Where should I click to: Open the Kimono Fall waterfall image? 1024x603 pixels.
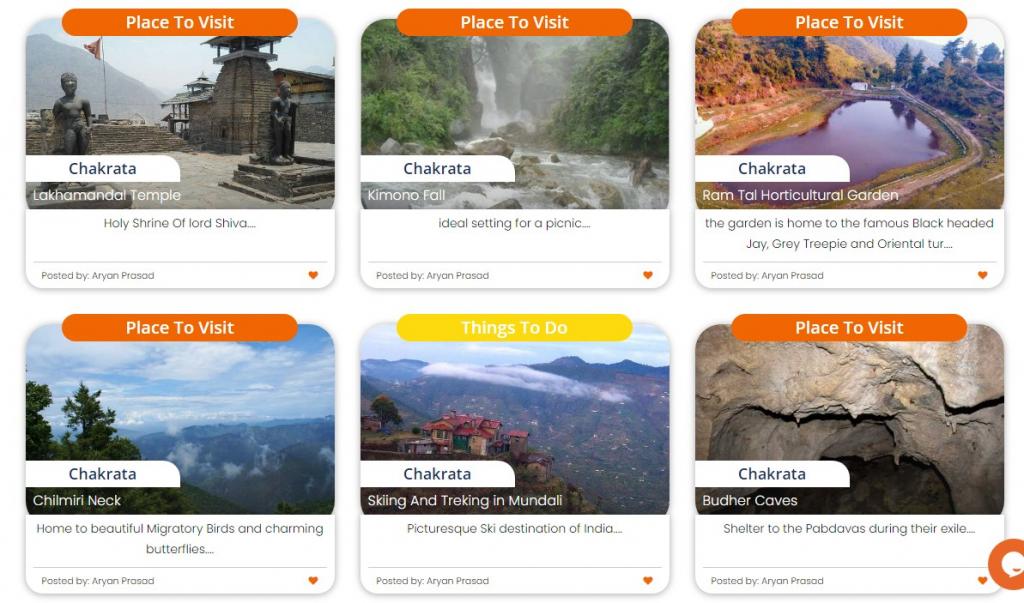pyautogui.click(x=515, y=114)
